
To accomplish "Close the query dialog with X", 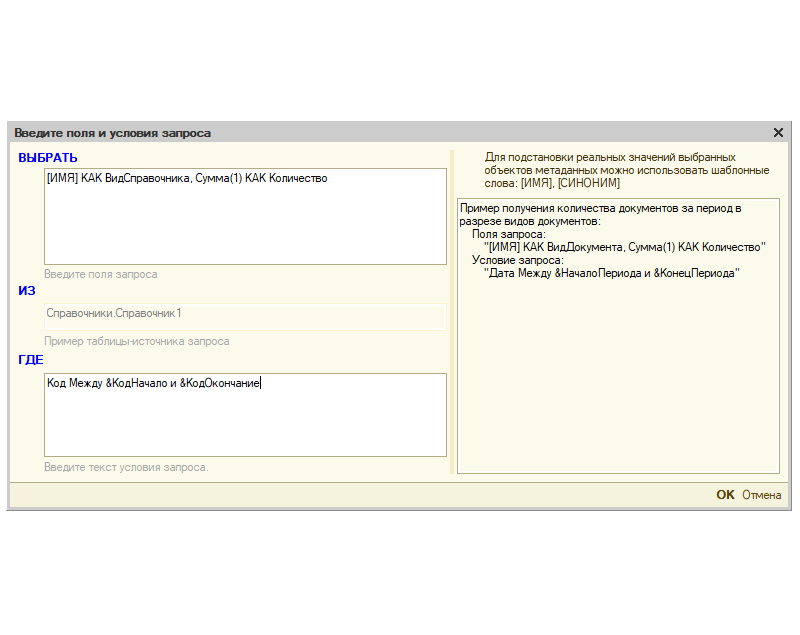I will 778,132.
